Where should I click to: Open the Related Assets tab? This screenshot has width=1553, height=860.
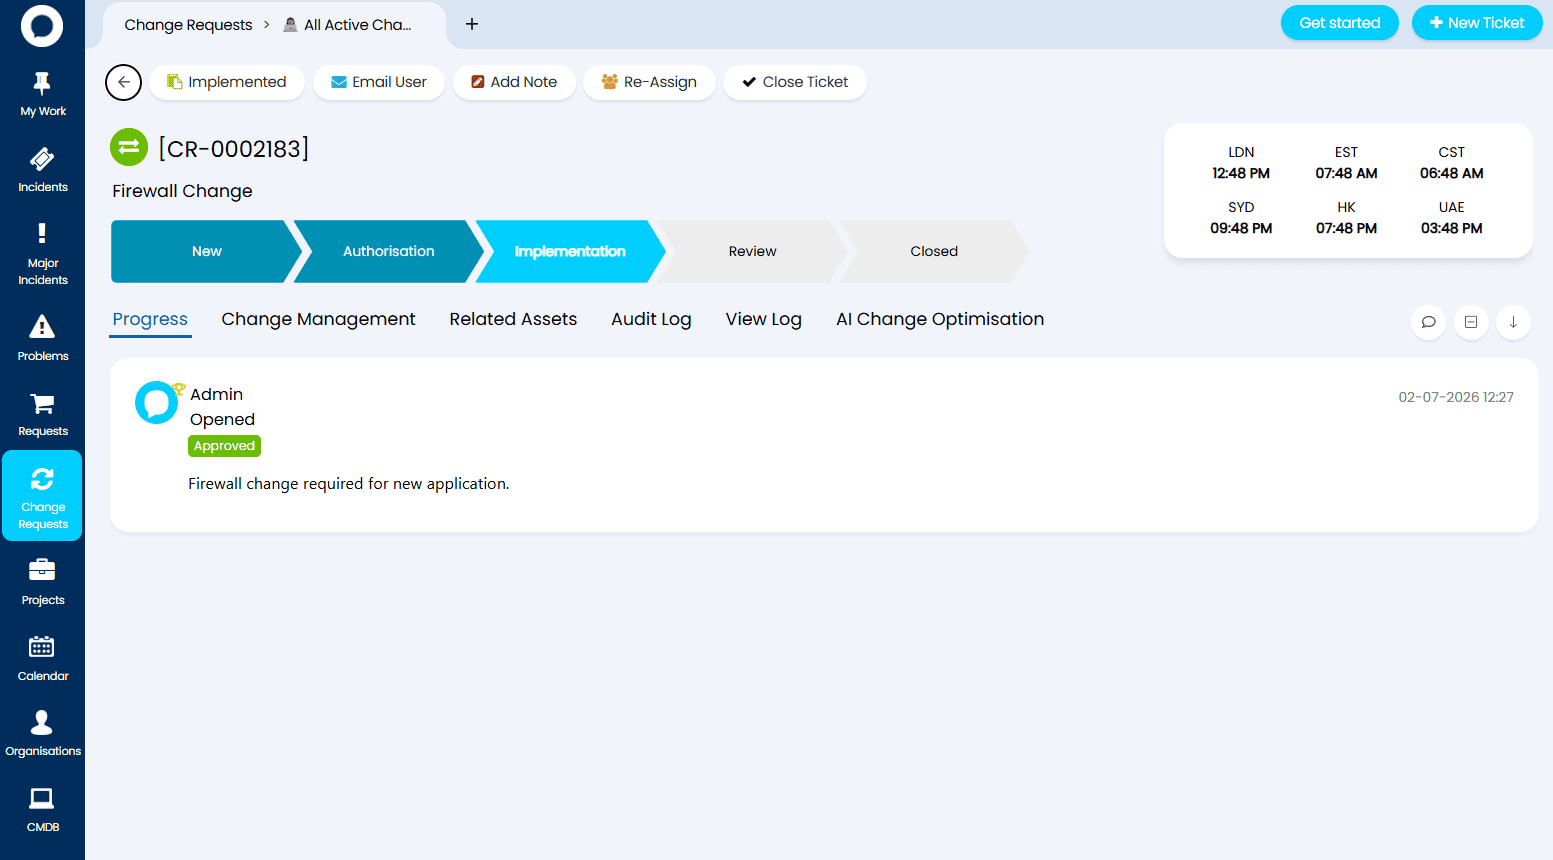[513, 319]
